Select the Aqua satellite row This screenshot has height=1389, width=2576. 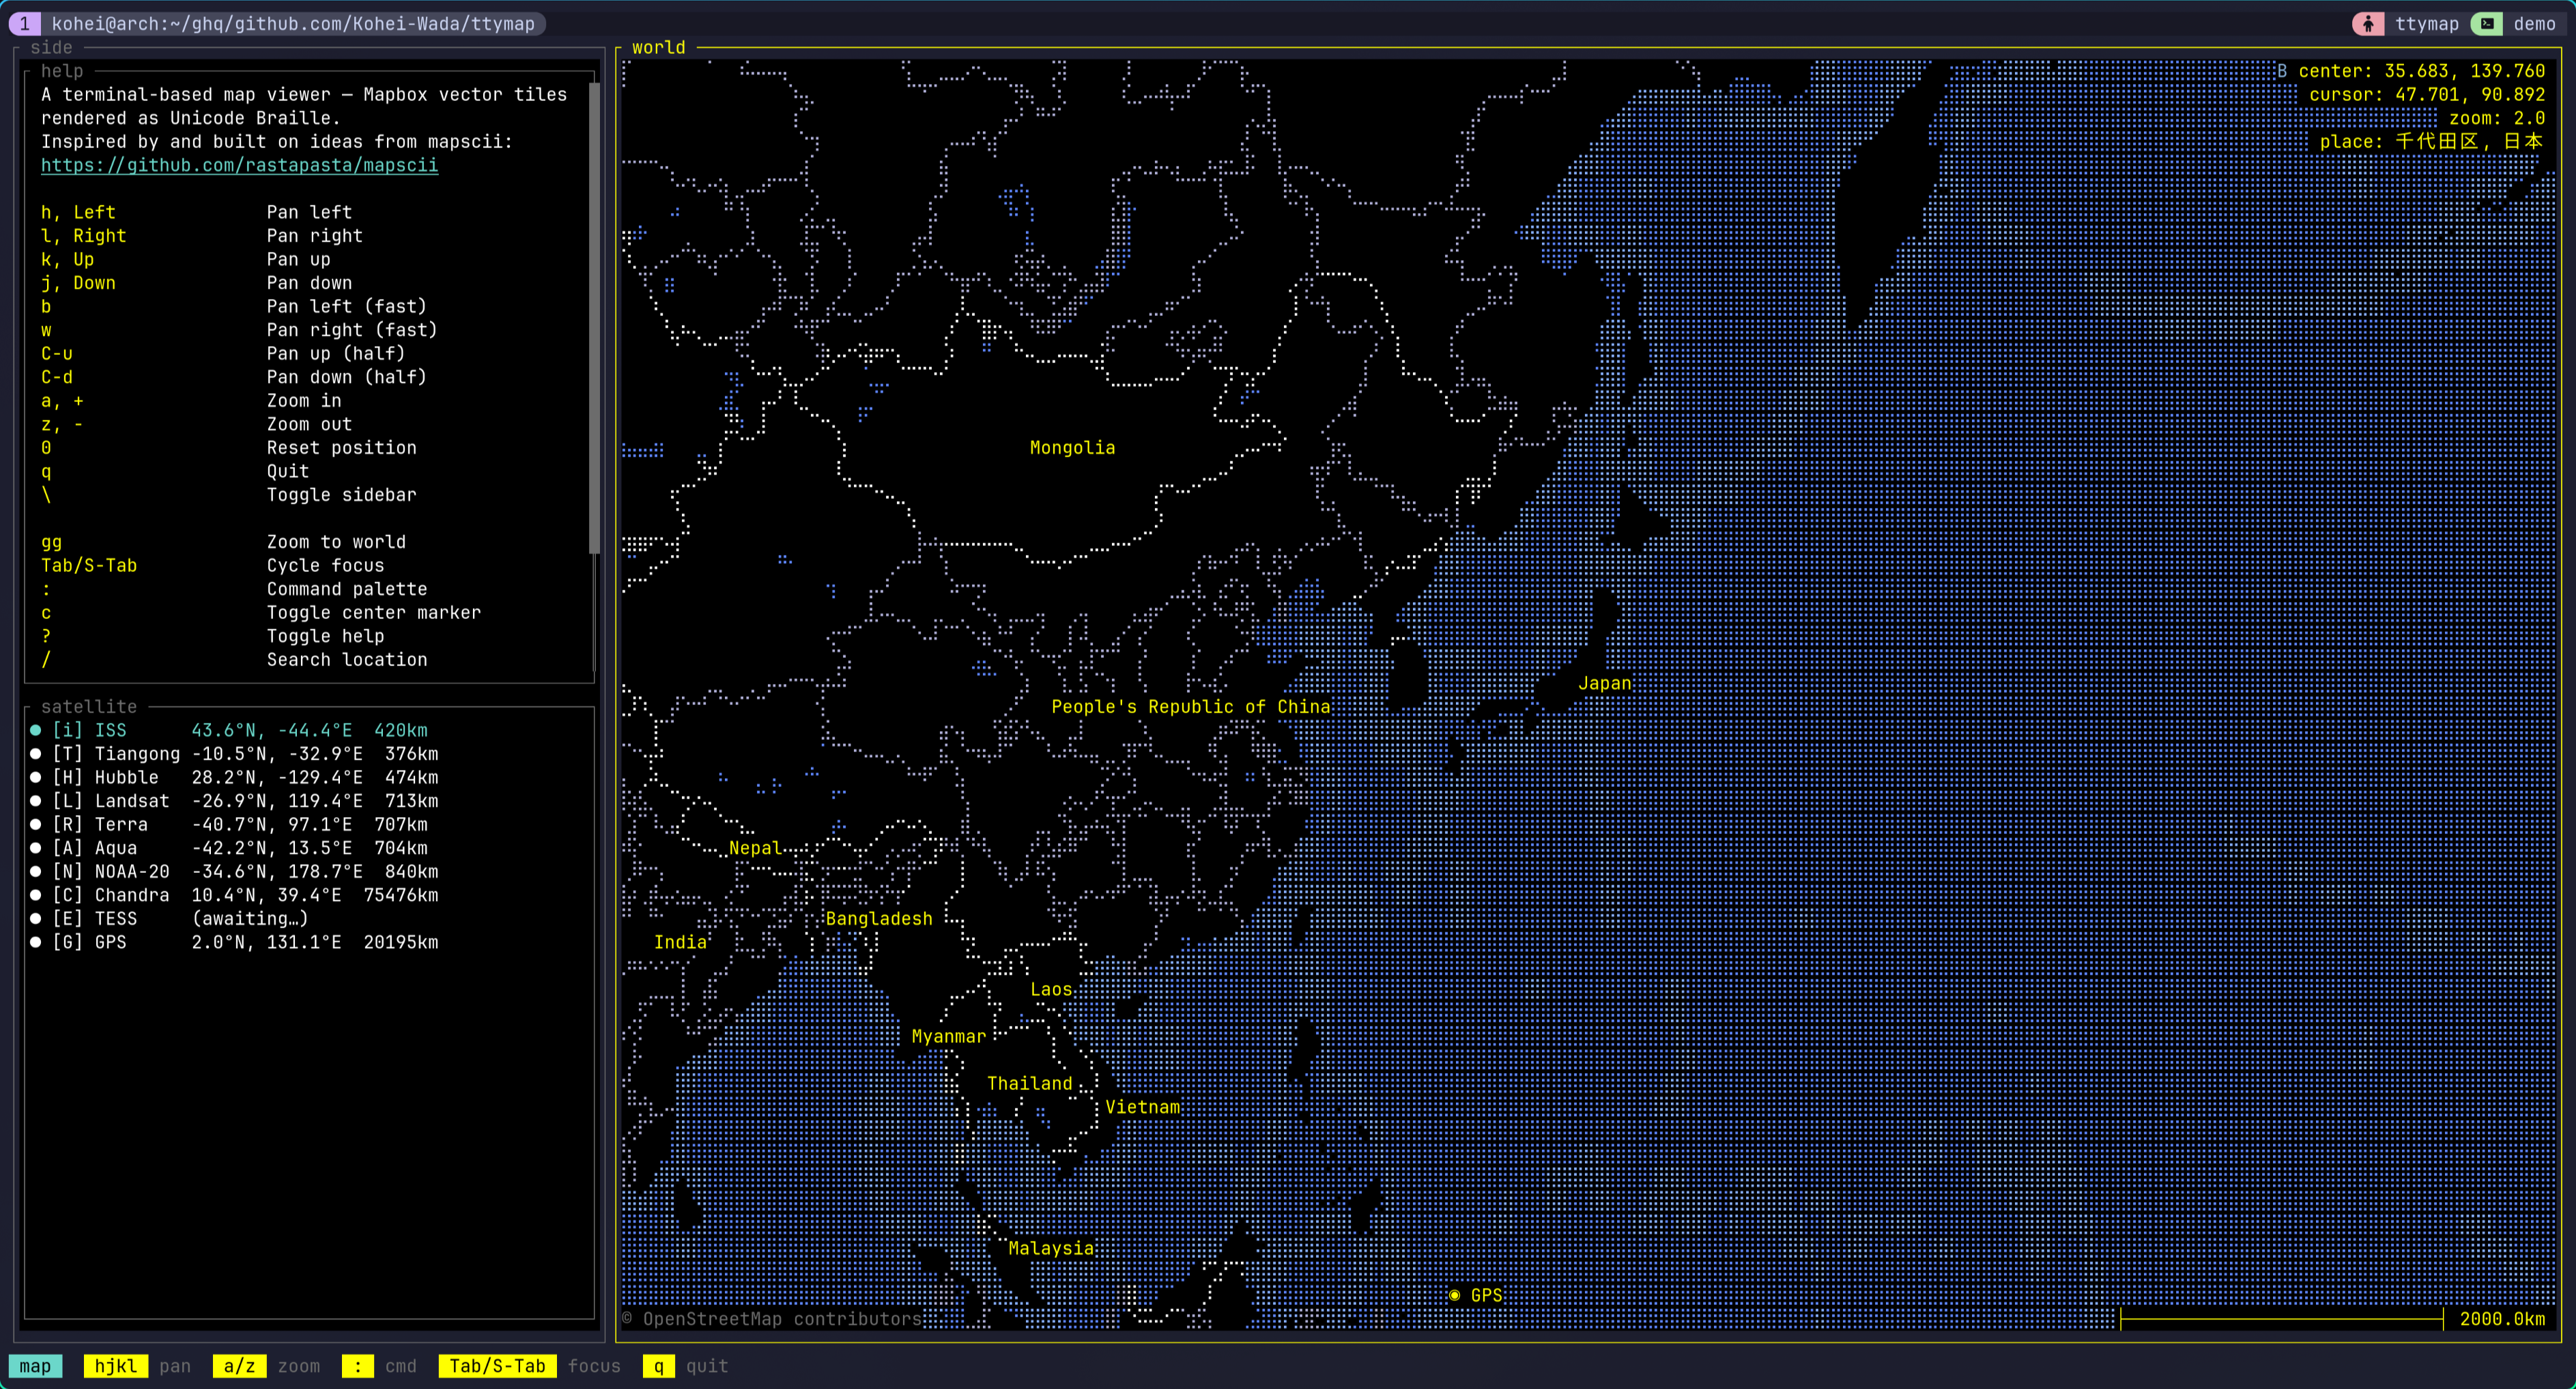[x=234, y=848]
